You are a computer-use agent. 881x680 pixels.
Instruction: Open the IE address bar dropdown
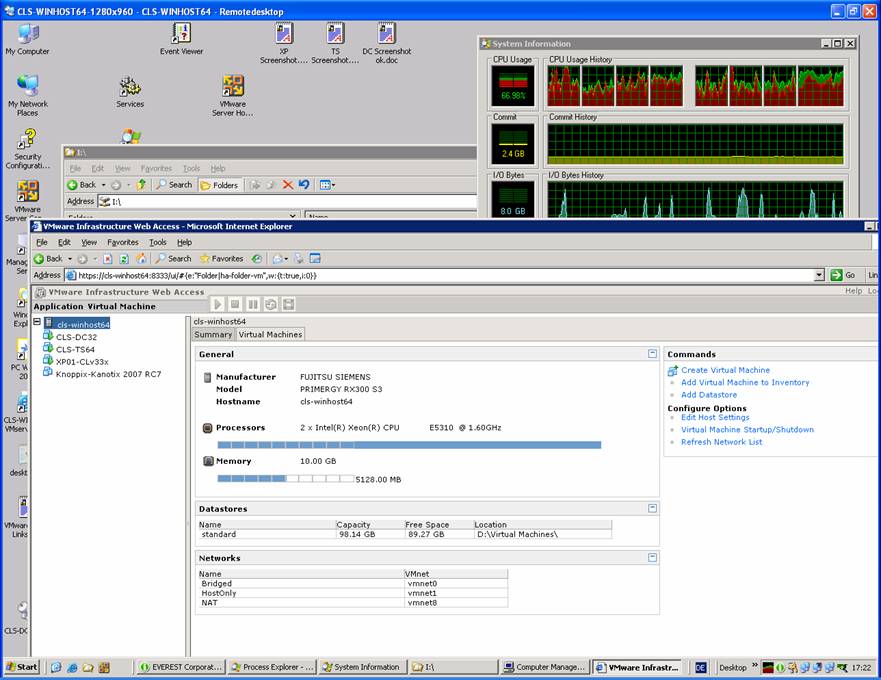(x=819, y=275)
